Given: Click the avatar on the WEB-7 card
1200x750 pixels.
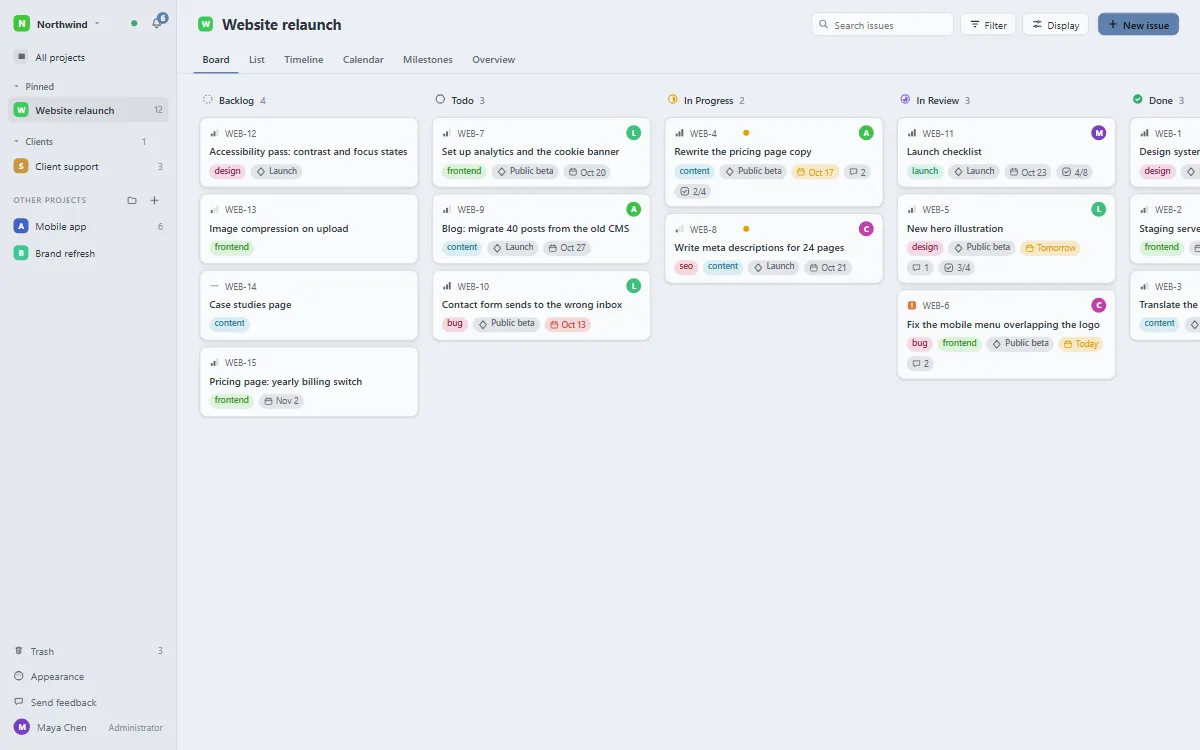Looking at the screenshot, I should click(633, 133).
